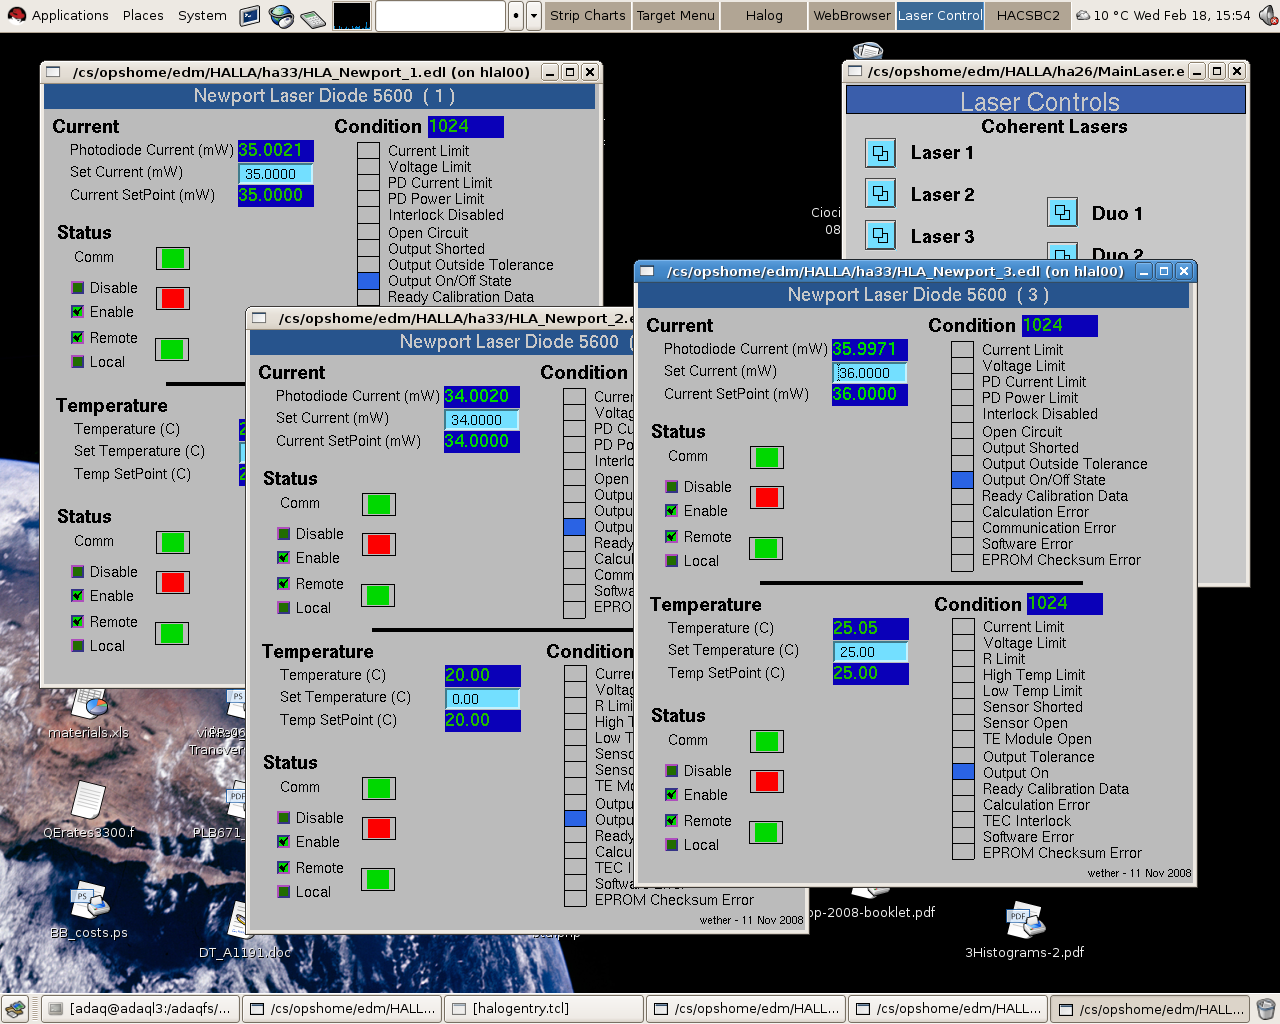
Task: Click green Comm indicator in Newport 3 Temperature status
Action: click(x=767, y=741)
